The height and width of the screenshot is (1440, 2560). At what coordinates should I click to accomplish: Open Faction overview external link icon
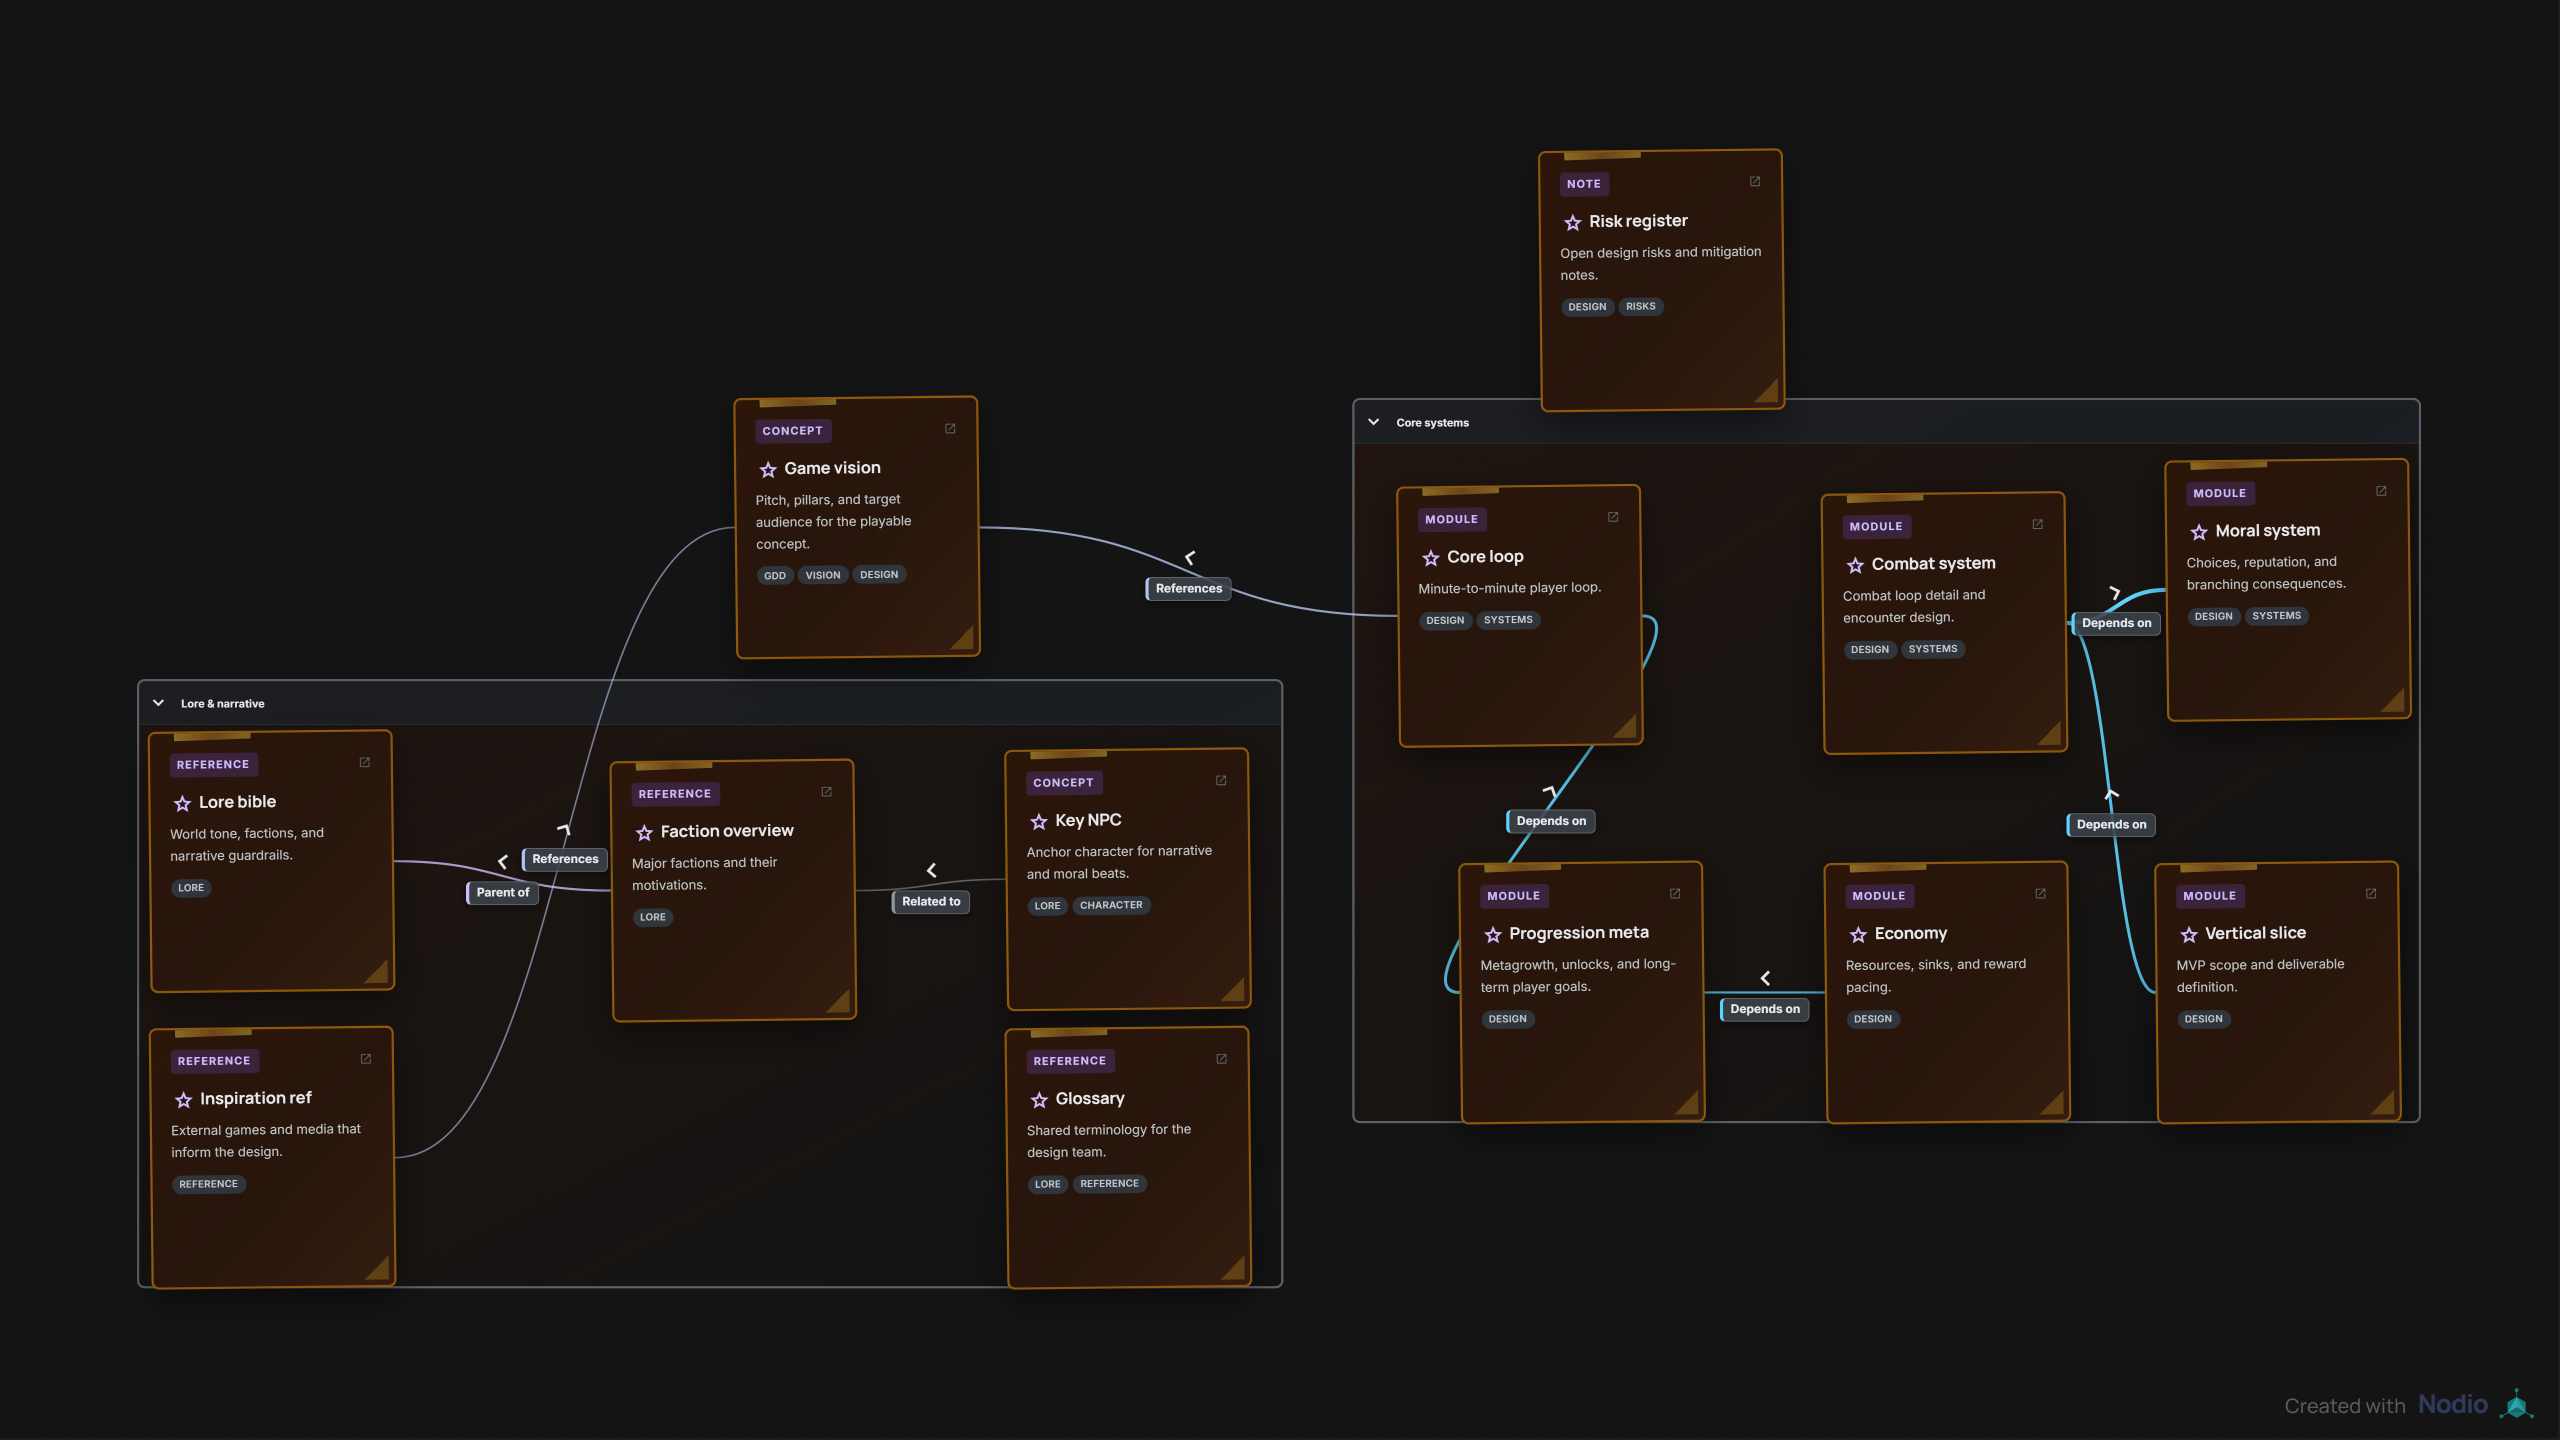tap(826, 792)
